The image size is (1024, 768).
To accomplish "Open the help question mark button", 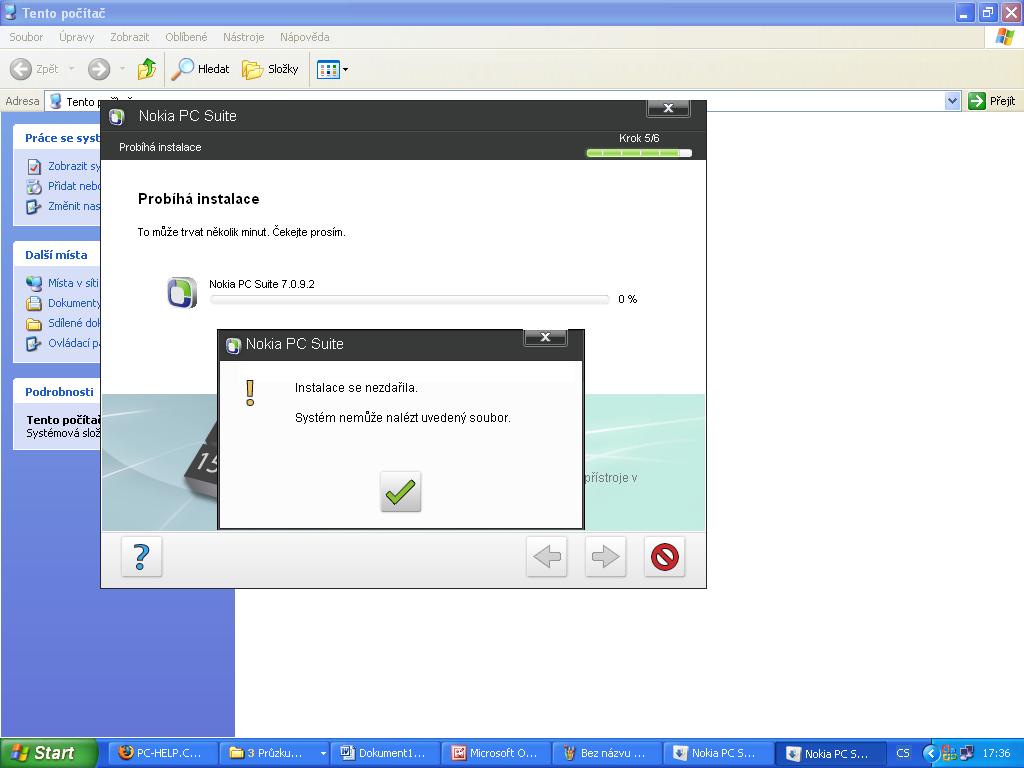I will coord(142,557).
